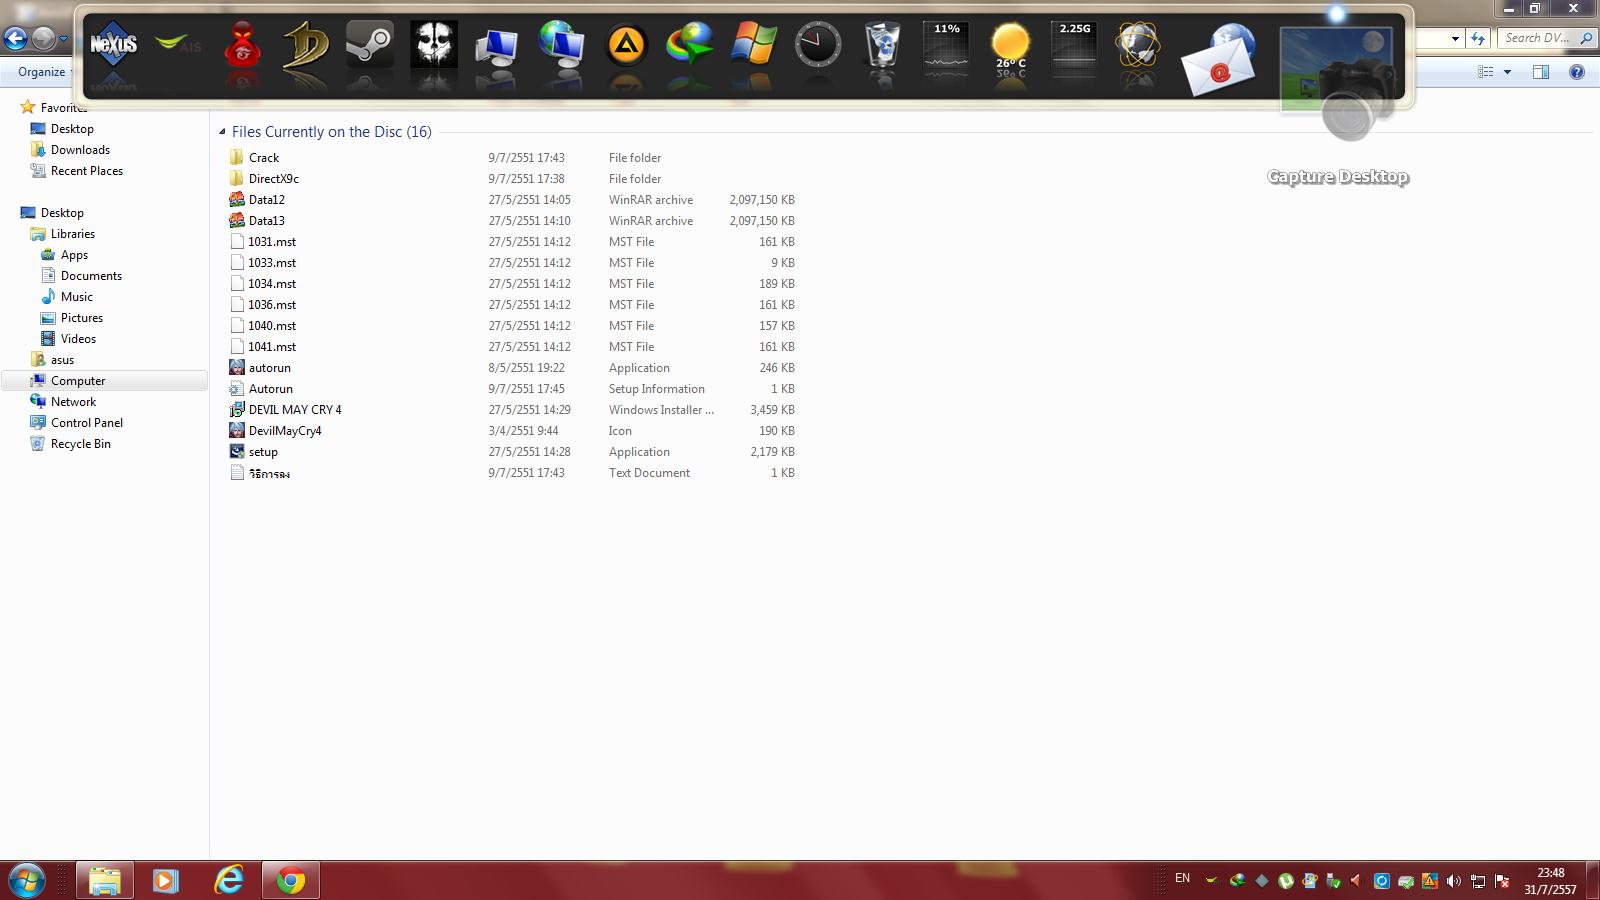1600x900 pixels.
Task: Select Computer in the navigation pane
Action: [78, 381]
